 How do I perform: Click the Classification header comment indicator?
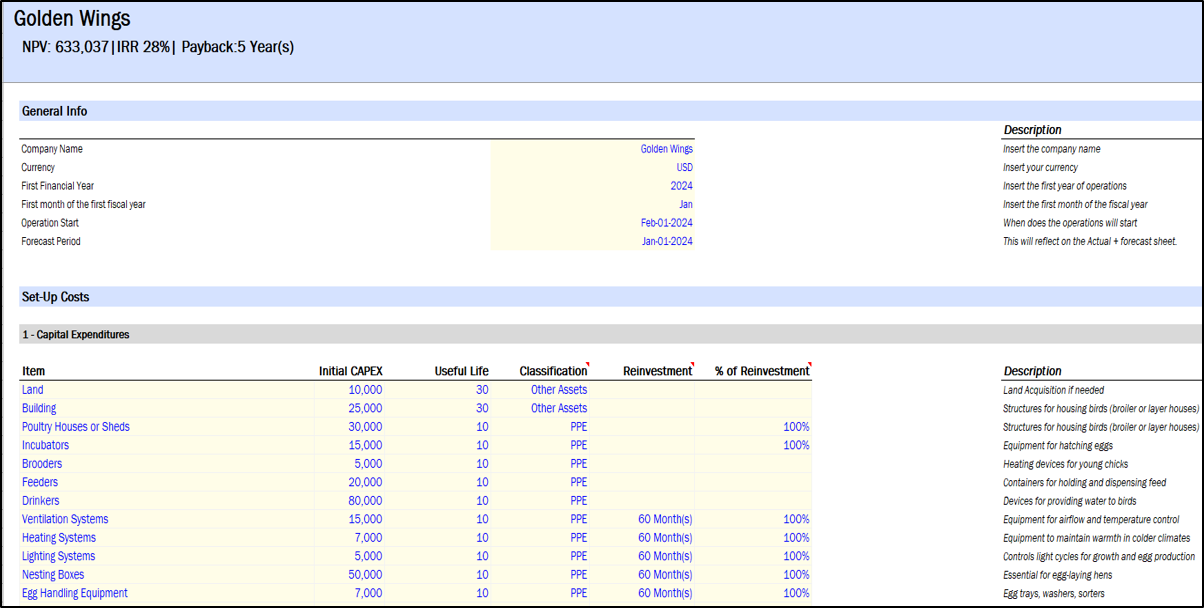(x=589, y=365)
